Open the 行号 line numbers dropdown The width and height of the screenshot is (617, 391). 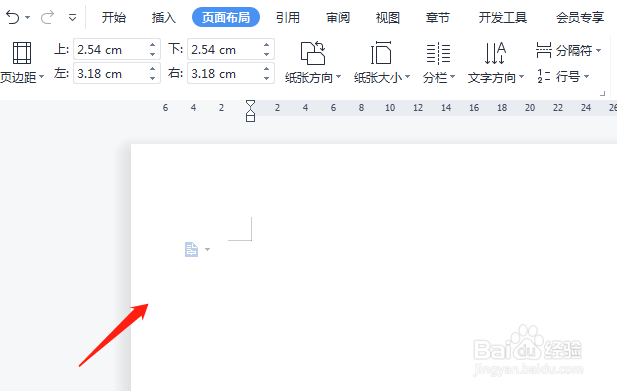[563, 76]
